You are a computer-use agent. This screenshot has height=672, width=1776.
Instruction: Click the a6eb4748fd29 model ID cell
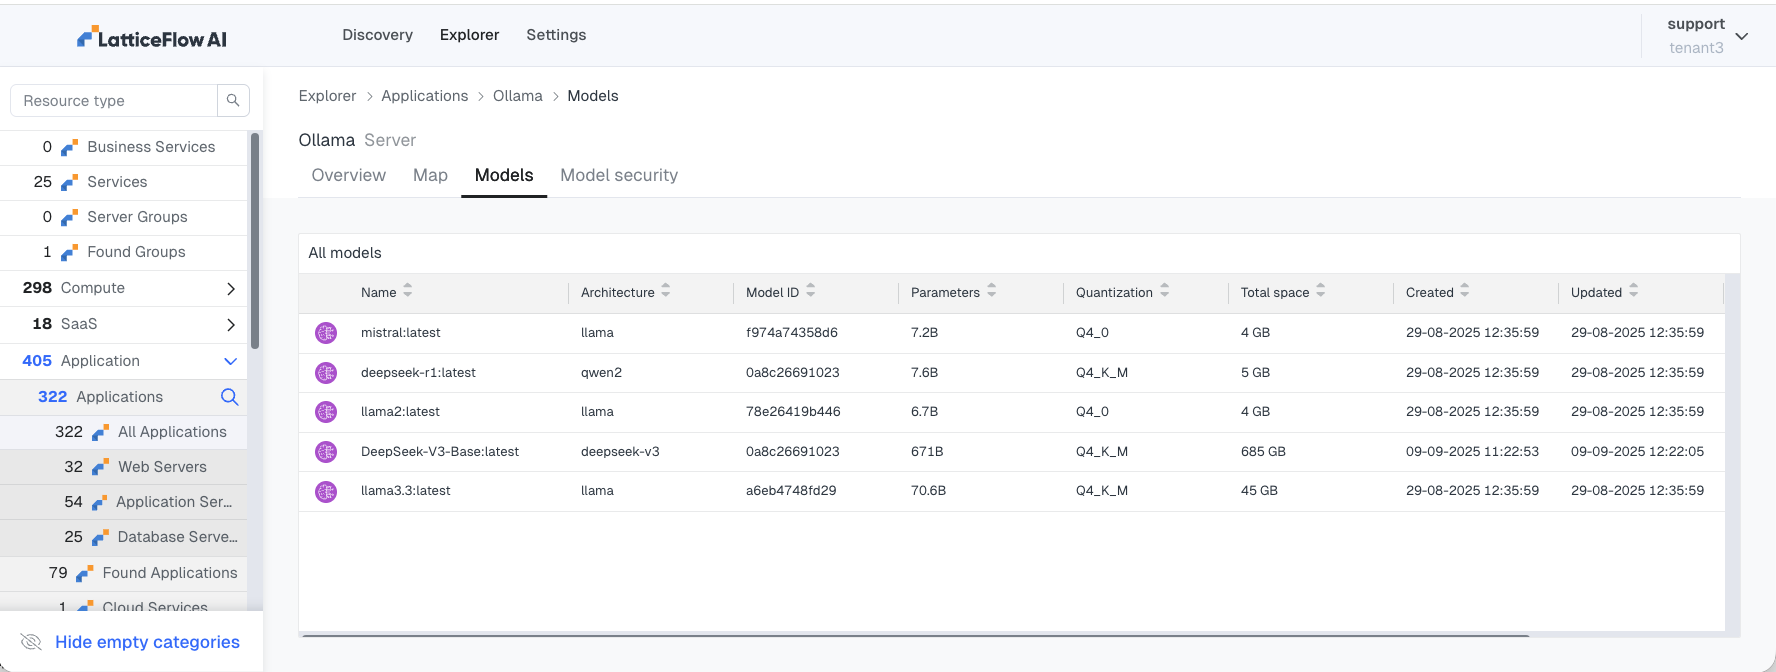[x=791, y=491]
